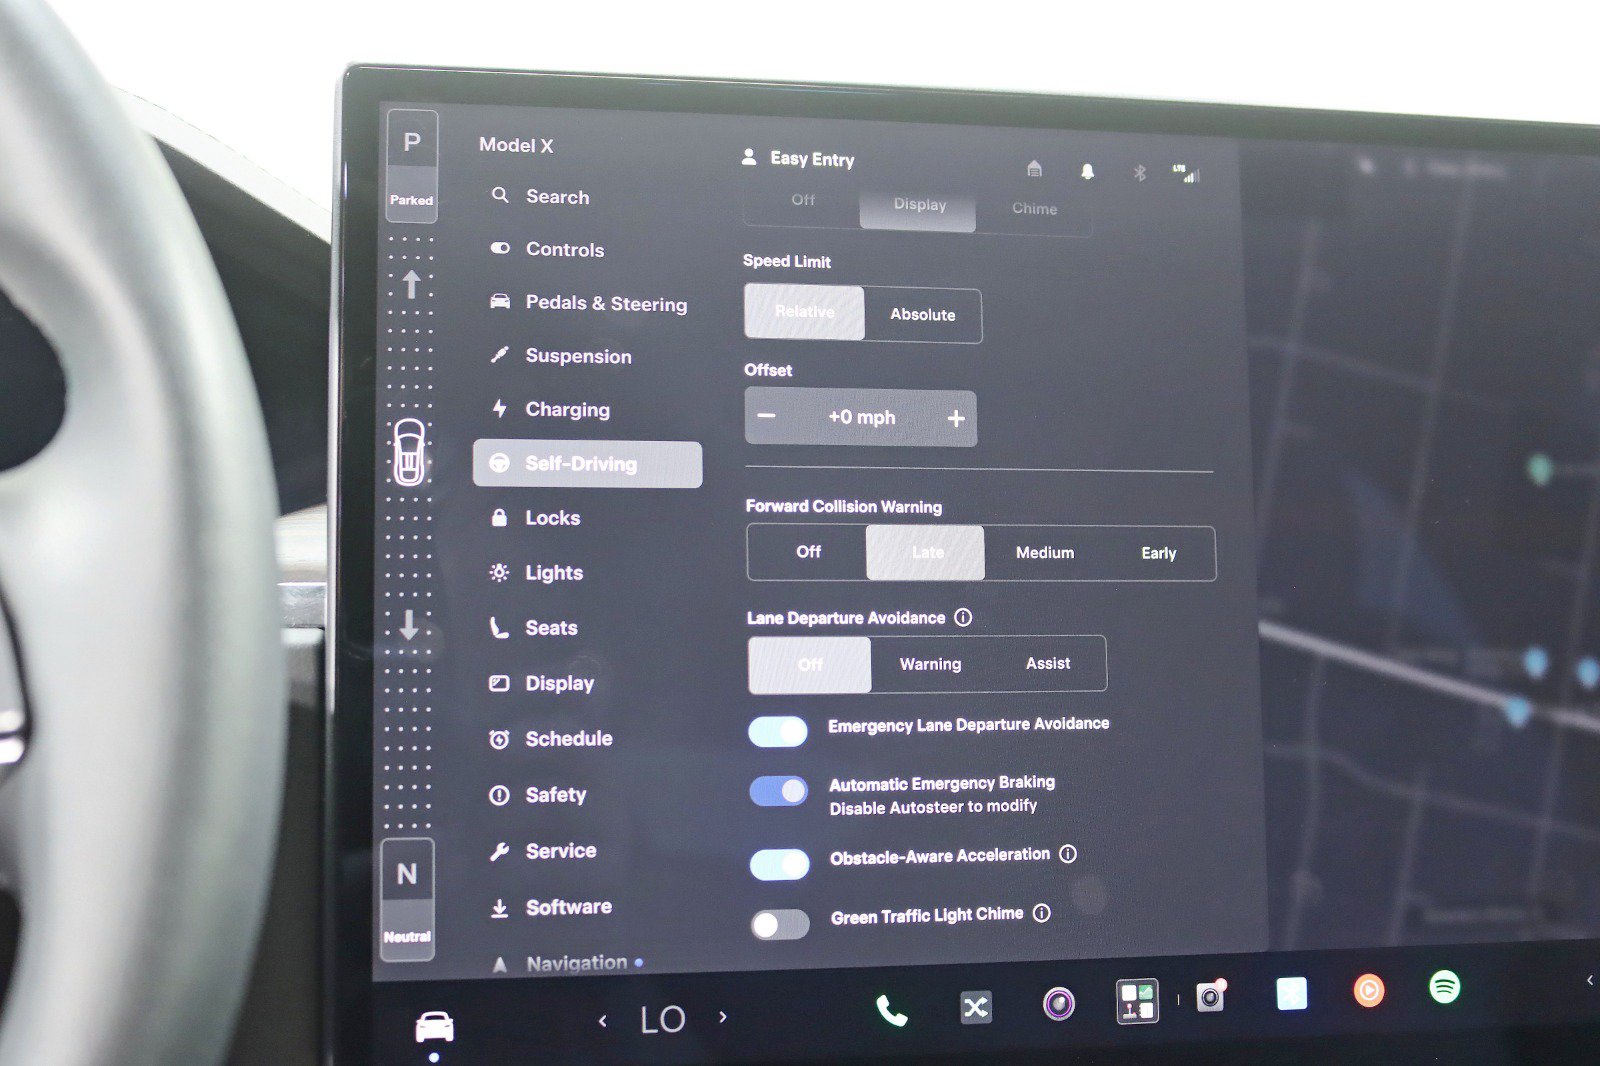Increase speed offset with plus button

(956, 418)
